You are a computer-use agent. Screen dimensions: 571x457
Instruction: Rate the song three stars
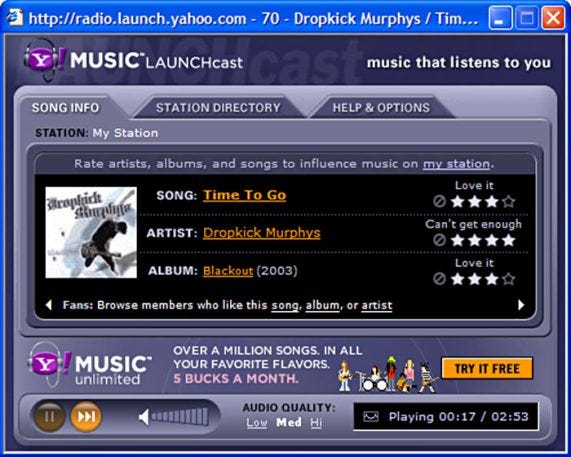click(492, 201)
